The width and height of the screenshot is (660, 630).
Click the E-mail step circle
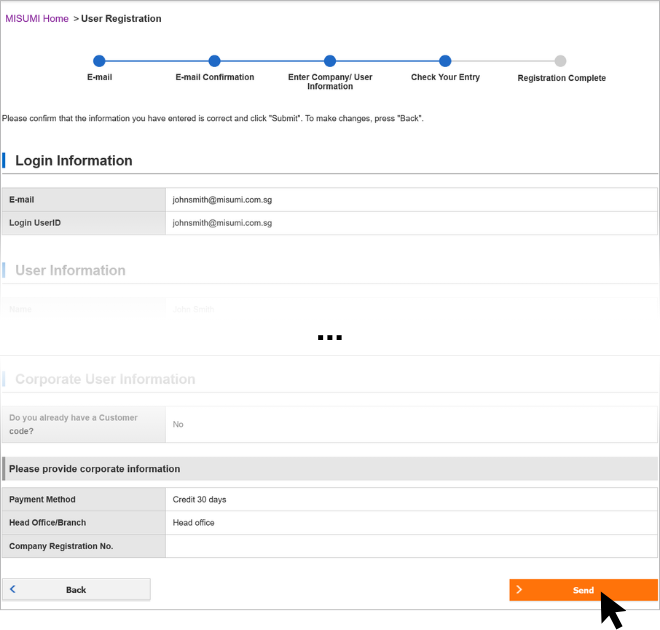99,61
